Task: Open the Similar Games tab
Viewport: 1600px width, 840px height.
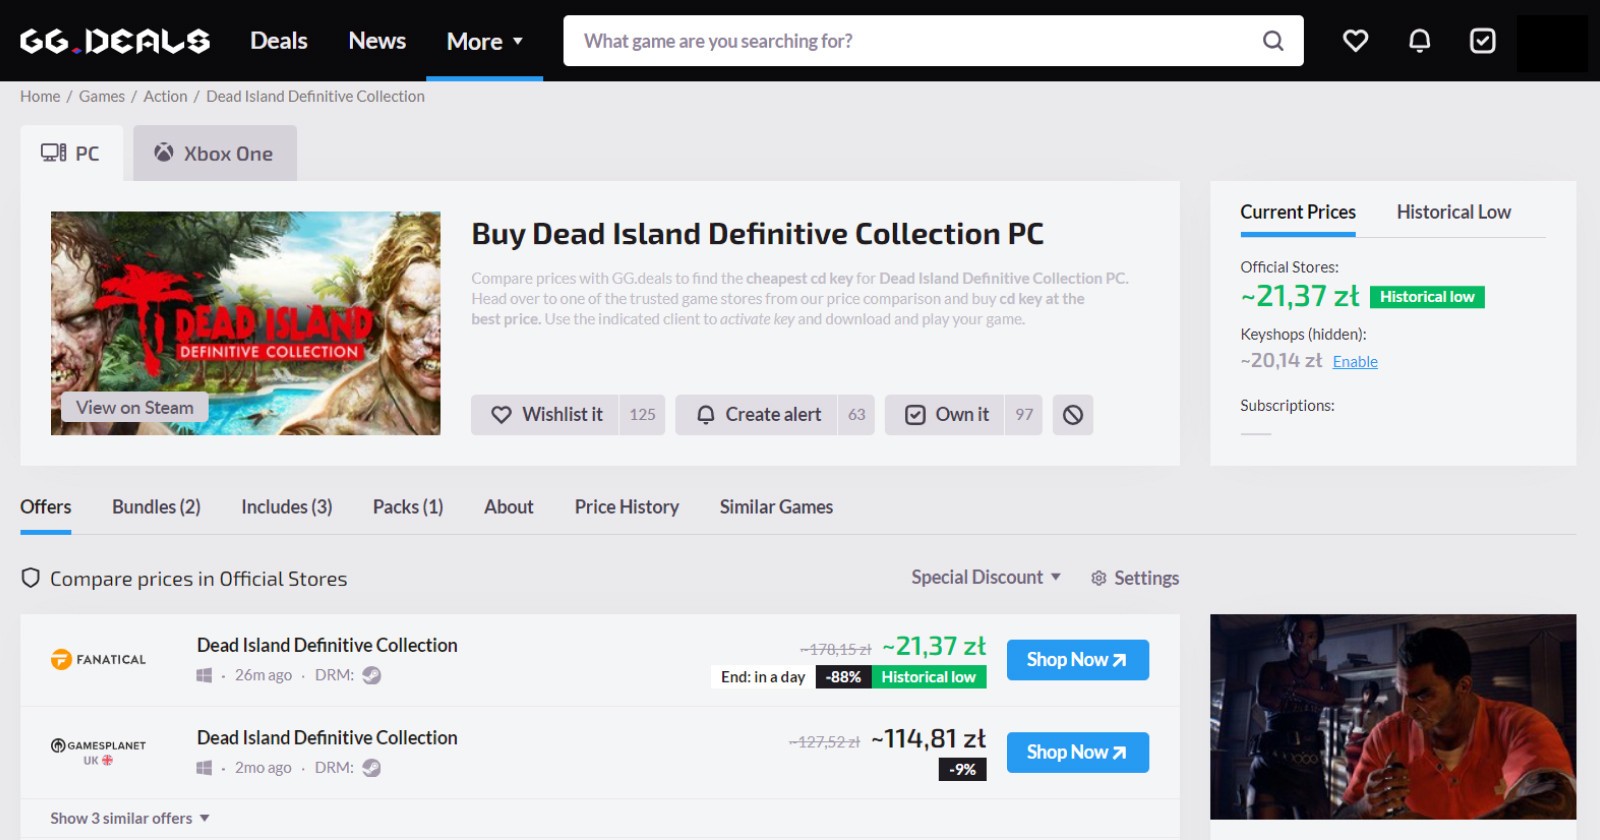Action: click(776, 507)
